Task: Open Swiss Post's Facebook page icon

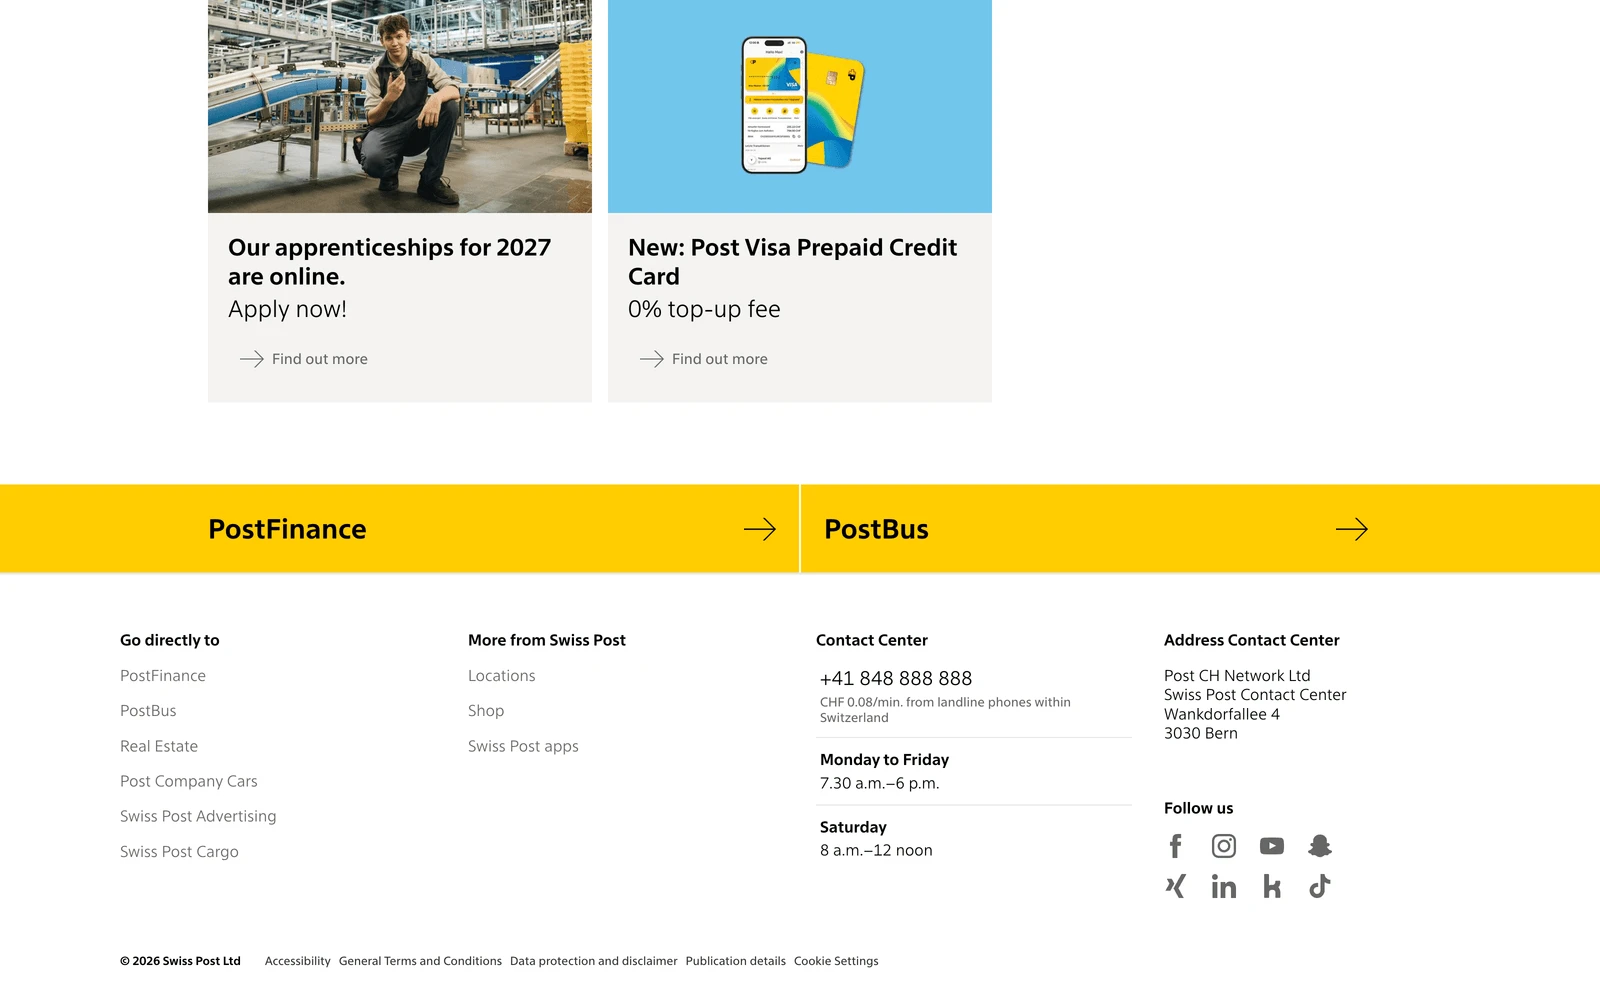Action: coord(1176,846)
